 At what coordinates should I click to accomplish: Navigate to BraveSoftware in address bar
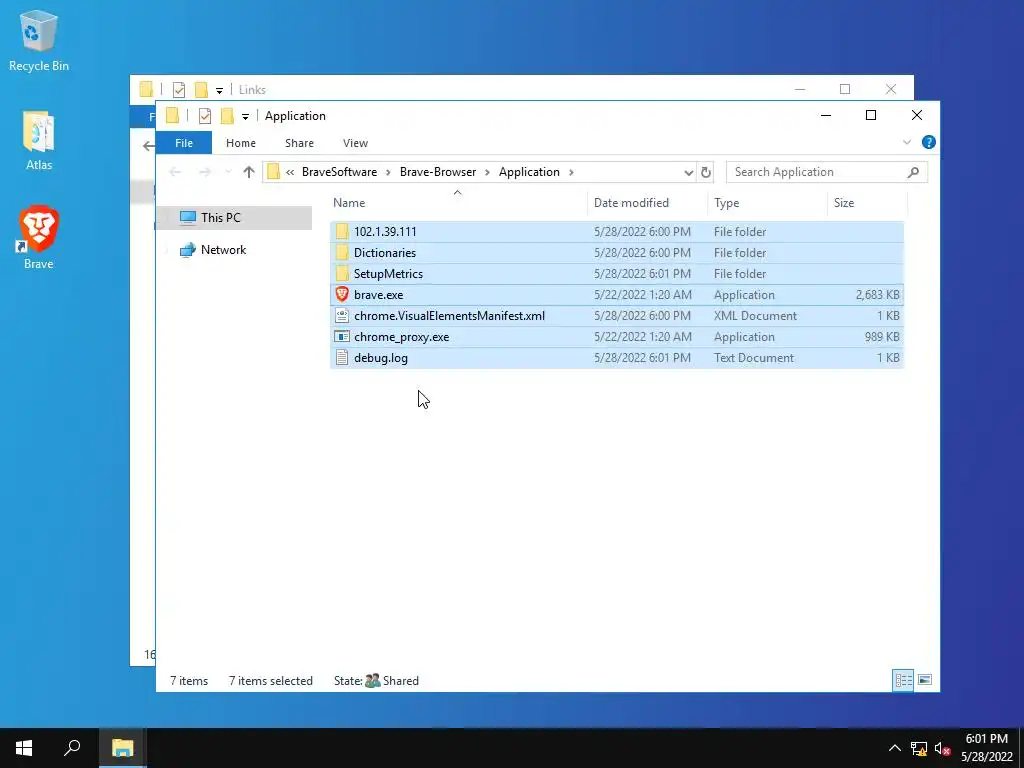tap(339, 172)
